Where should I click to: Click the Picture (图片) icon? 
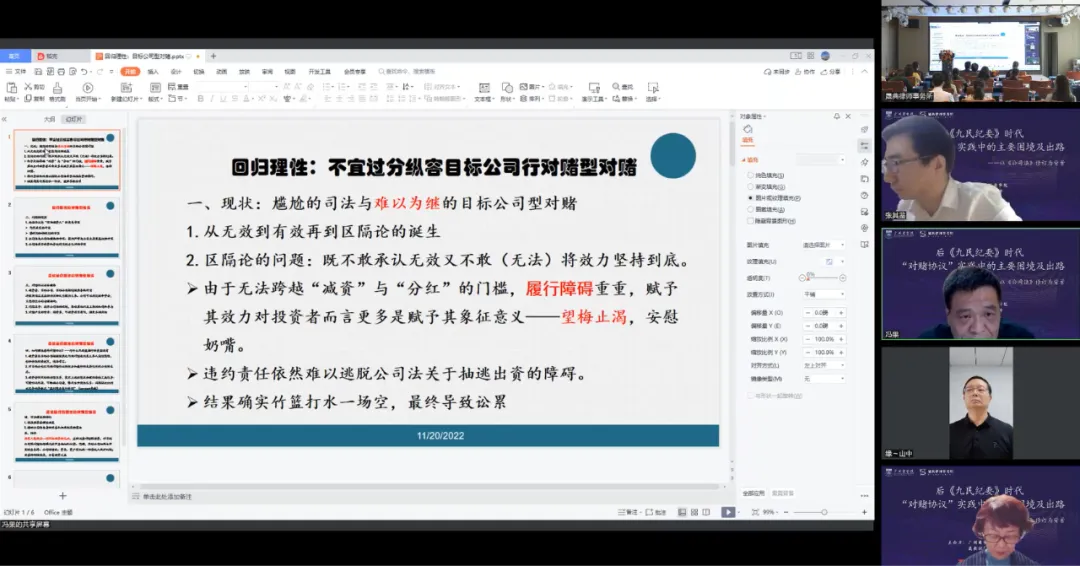(x=524, y=87)
